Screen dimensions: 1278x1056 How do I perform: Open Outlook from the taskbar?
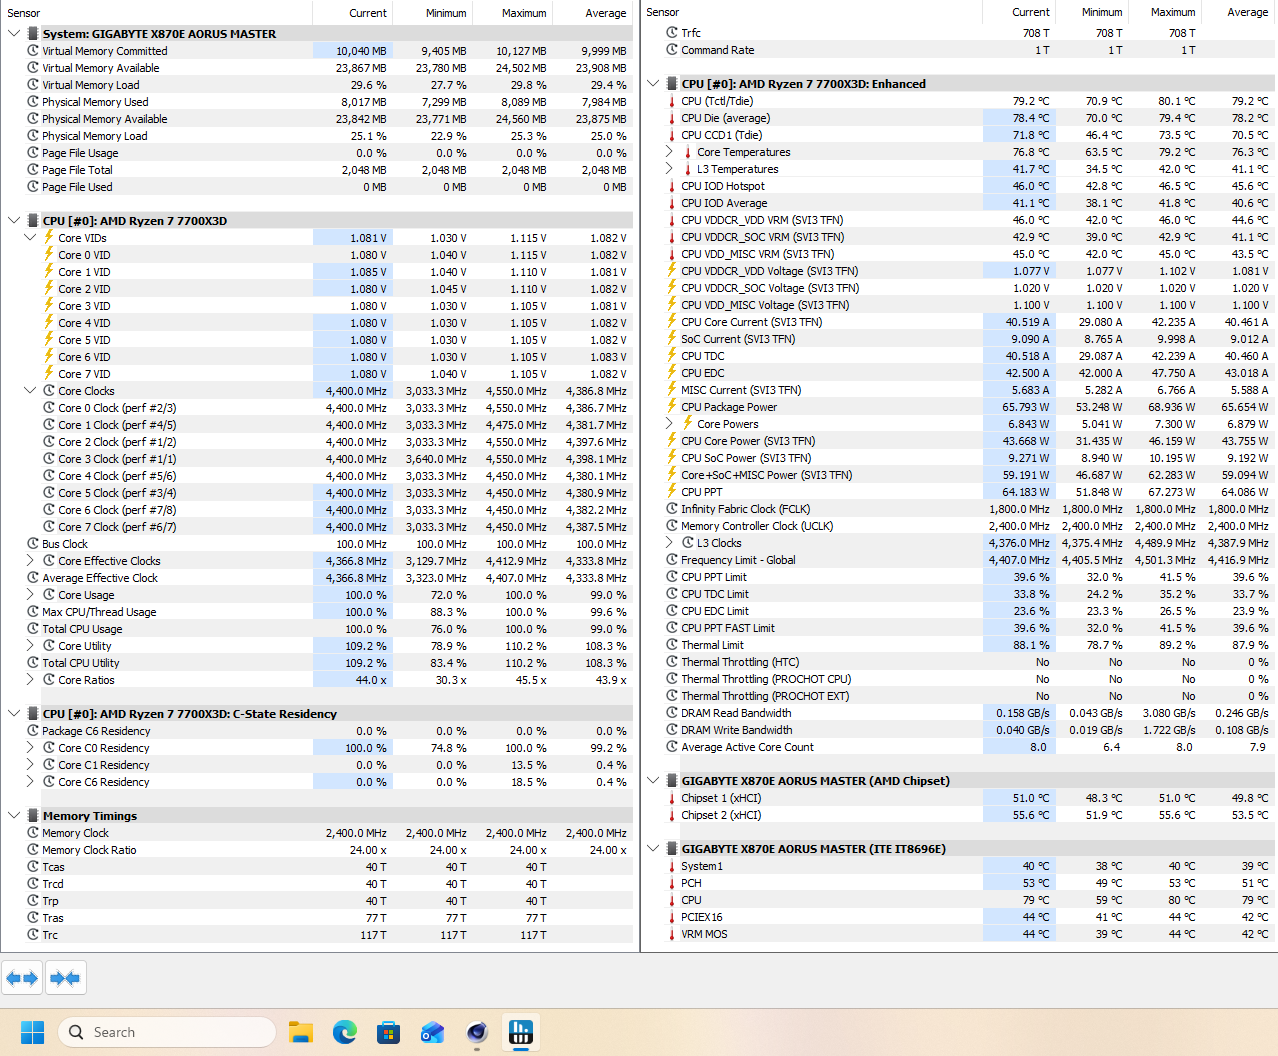point(433,1032)
